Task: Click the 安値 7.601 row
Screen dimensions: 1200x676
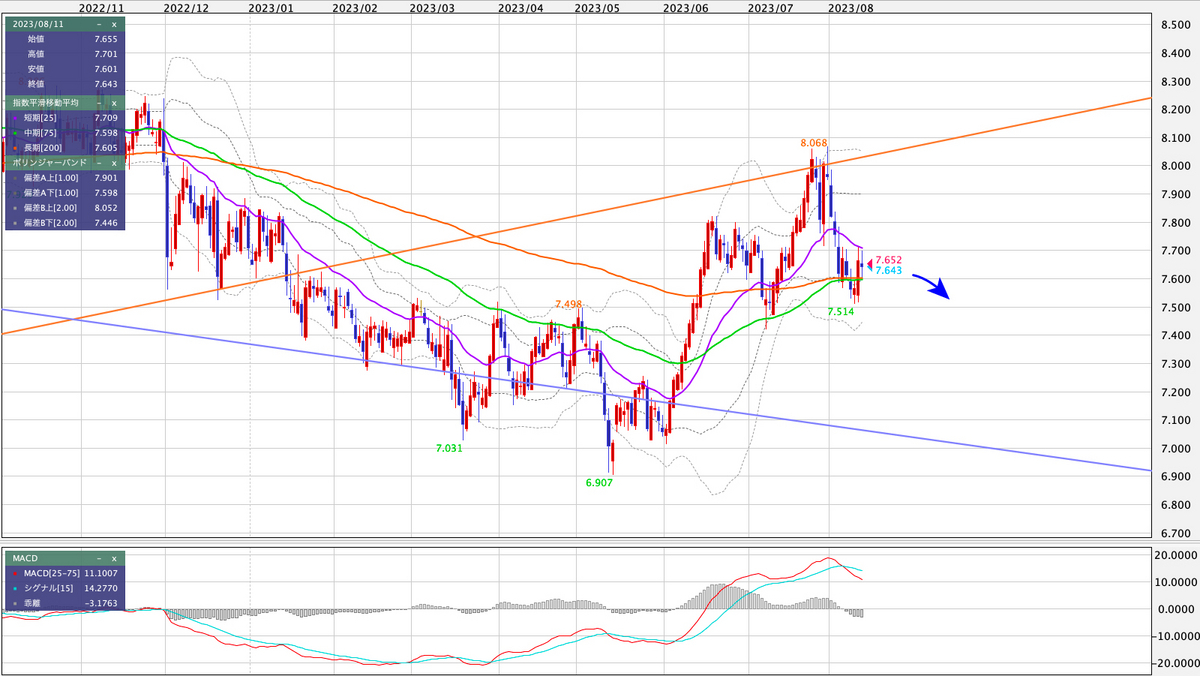Action: (65, 69)
